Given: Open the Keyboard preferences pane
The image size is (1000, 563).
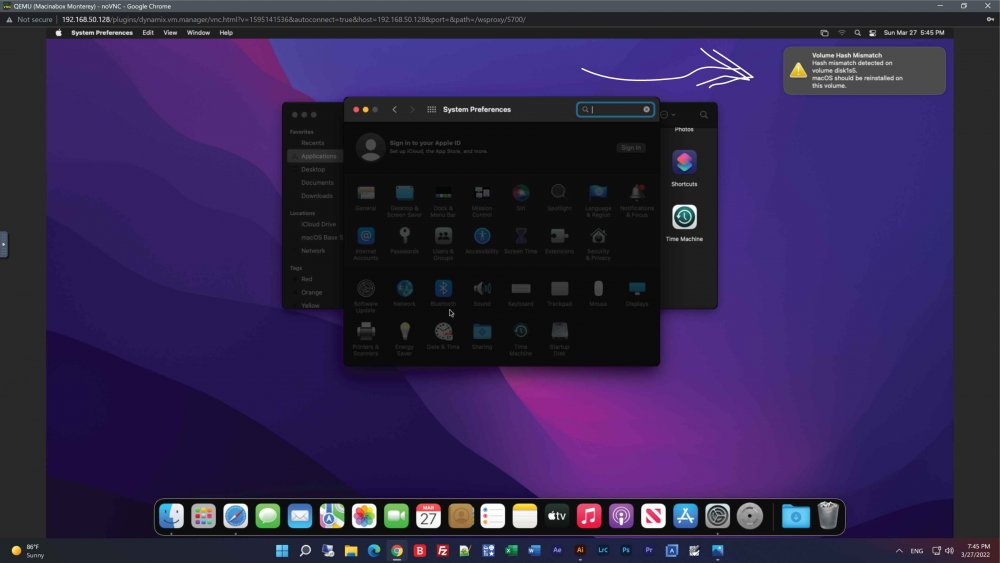Looking at the screenshot, I should (x=520, y=293).
